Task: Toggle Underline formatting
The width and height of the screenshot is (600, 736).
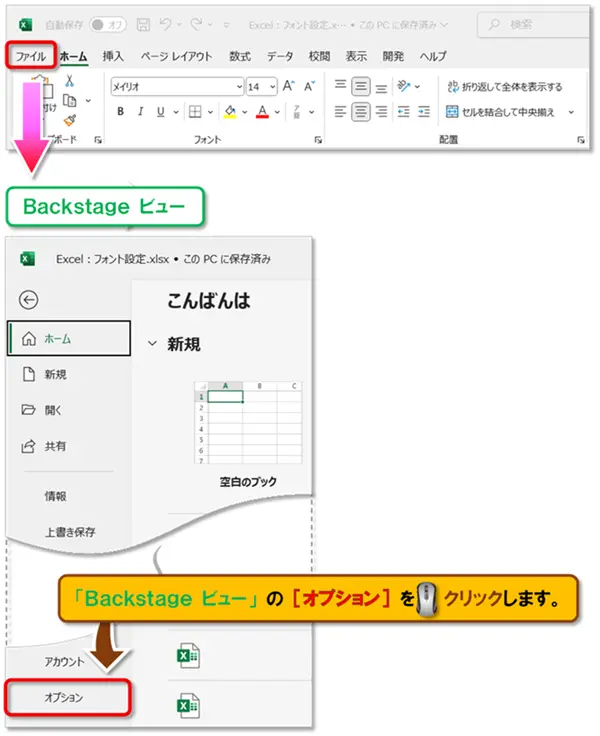Action: (x=161, y=112)
